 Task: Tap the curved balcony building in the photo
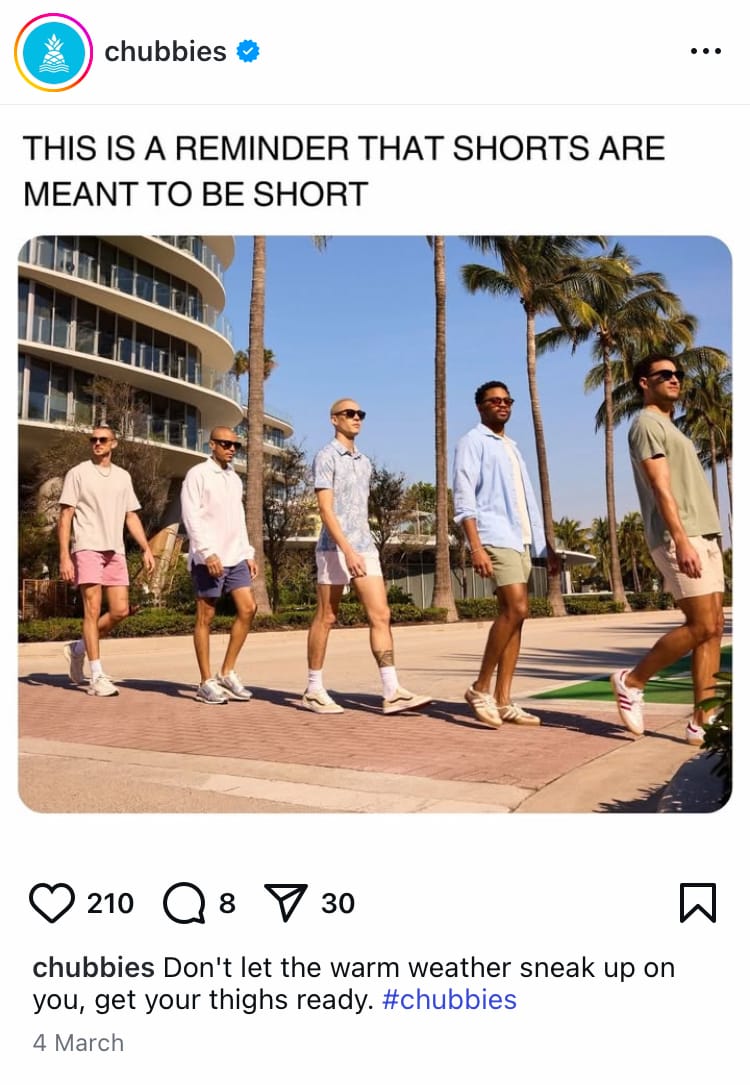click(x=128, y=346)
